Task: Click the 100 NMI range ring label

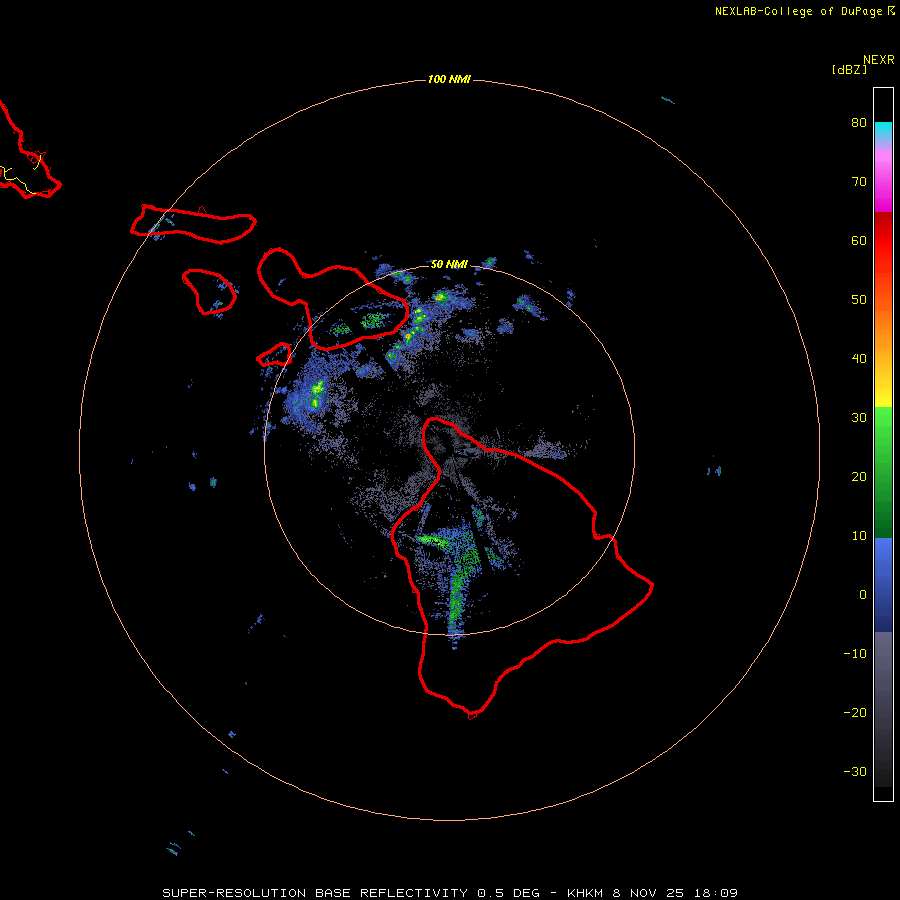Action: [449, 79]
